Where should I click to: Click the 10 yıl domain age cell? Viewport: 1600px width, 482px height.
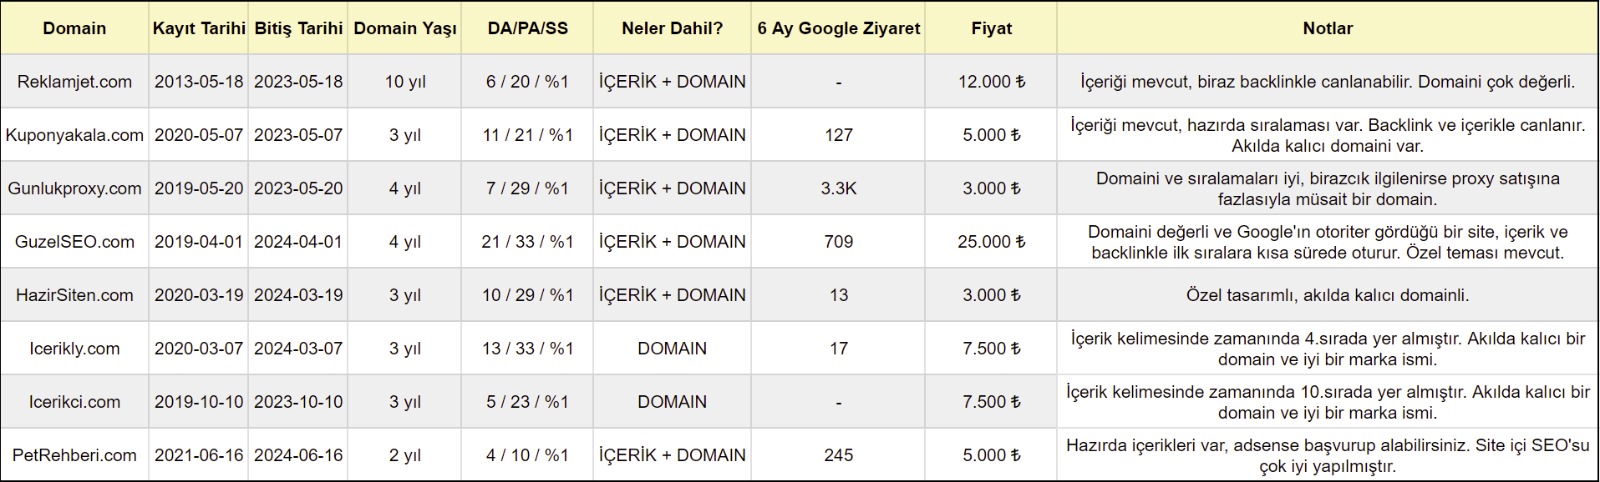(x=405, y=81)
